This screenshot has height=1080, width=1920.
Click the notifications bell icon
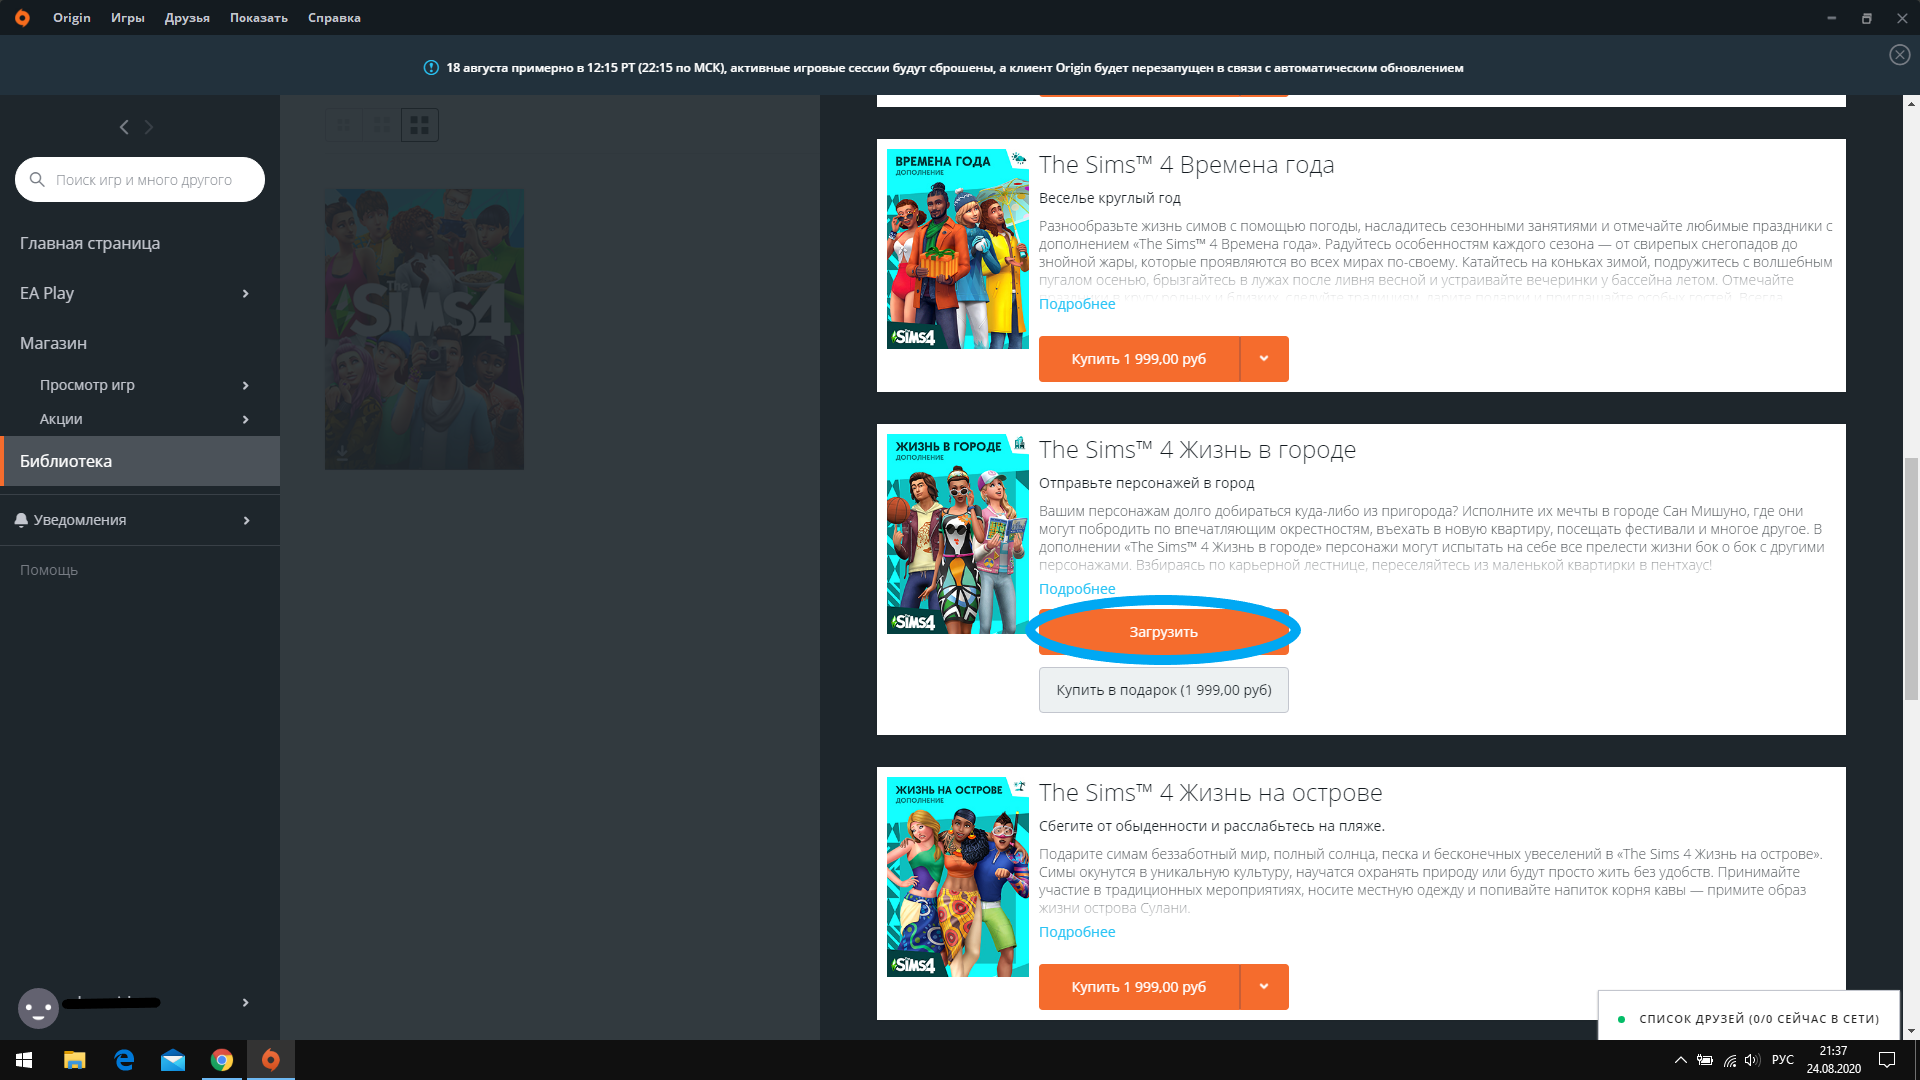click(21, 520)
